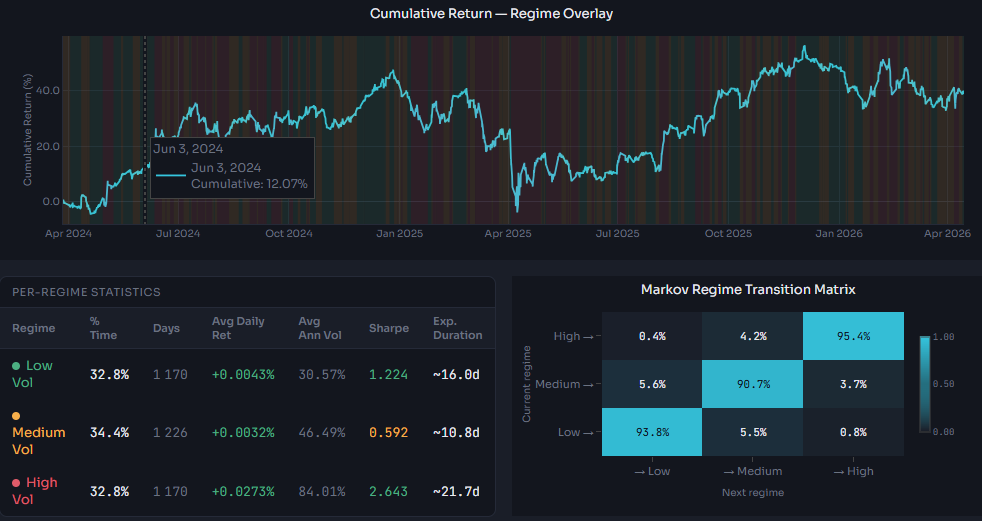Click the Sharpe column header
982x521 pixels.
coord(387,328)
